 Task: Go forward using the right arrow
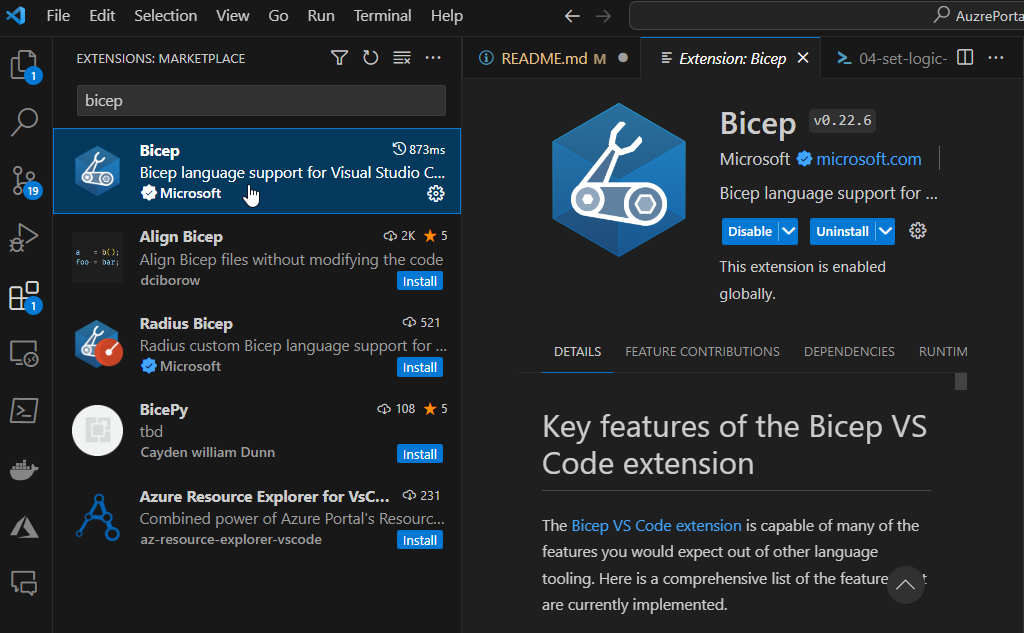tap(603, 16)
